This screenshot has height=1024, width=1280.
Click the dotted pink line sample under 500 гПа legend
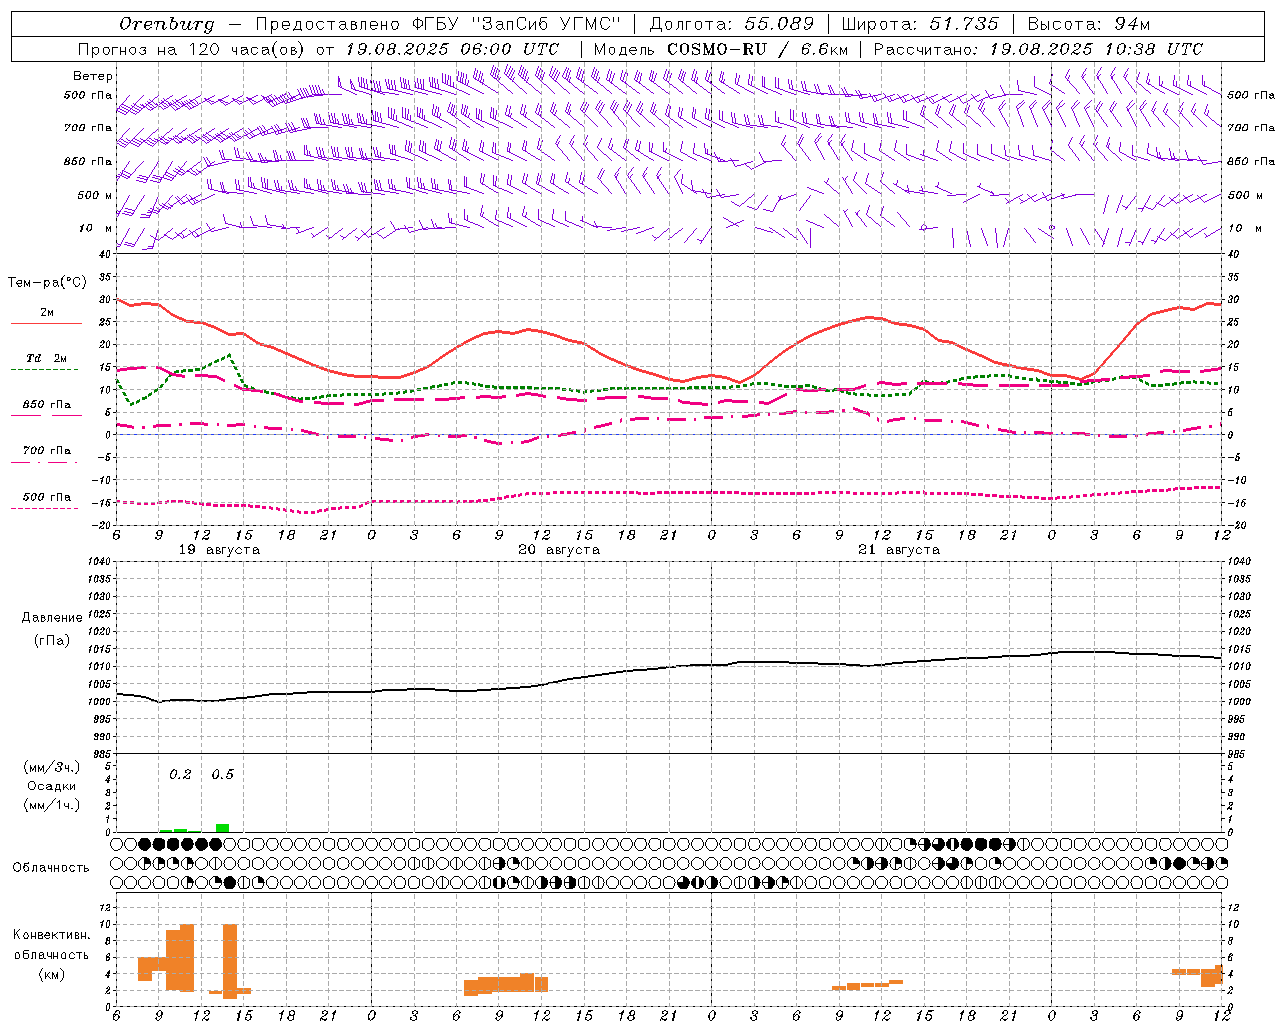click(x=45, y=508)
